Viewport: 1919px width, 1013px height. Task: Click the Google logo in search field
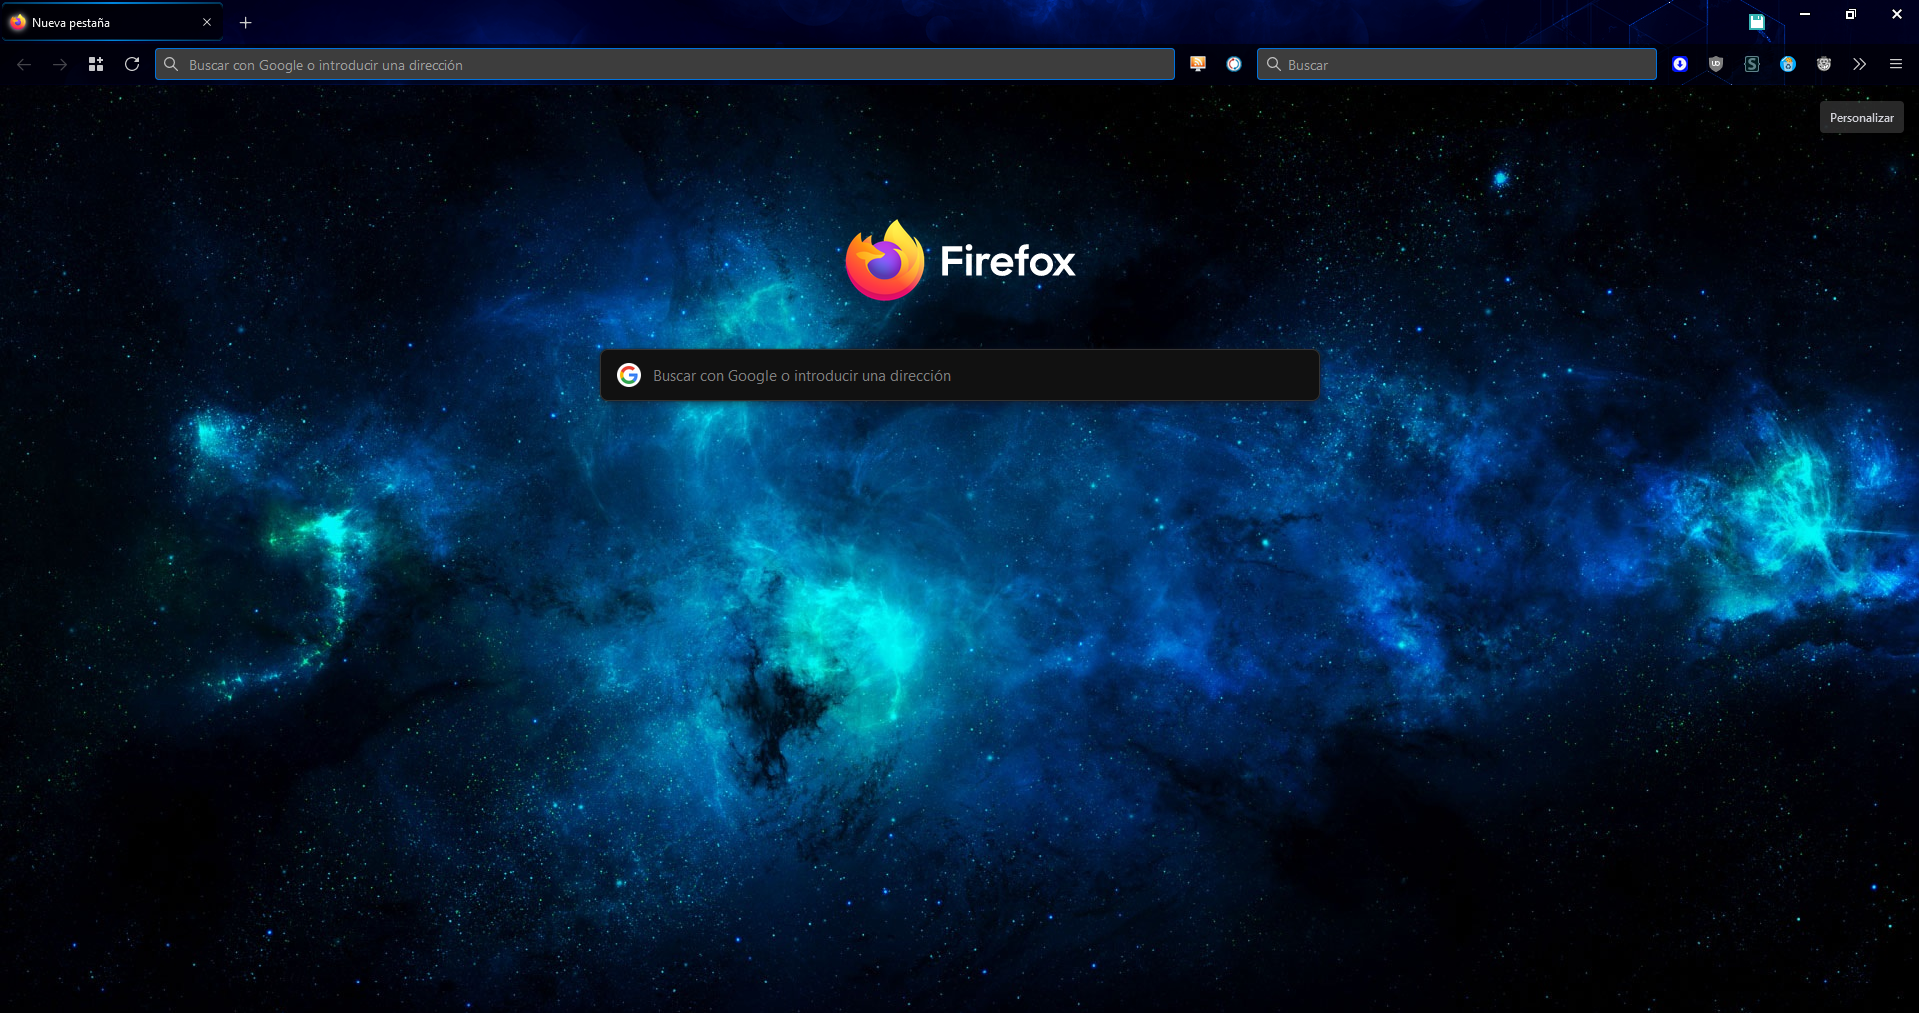[629, 375]
